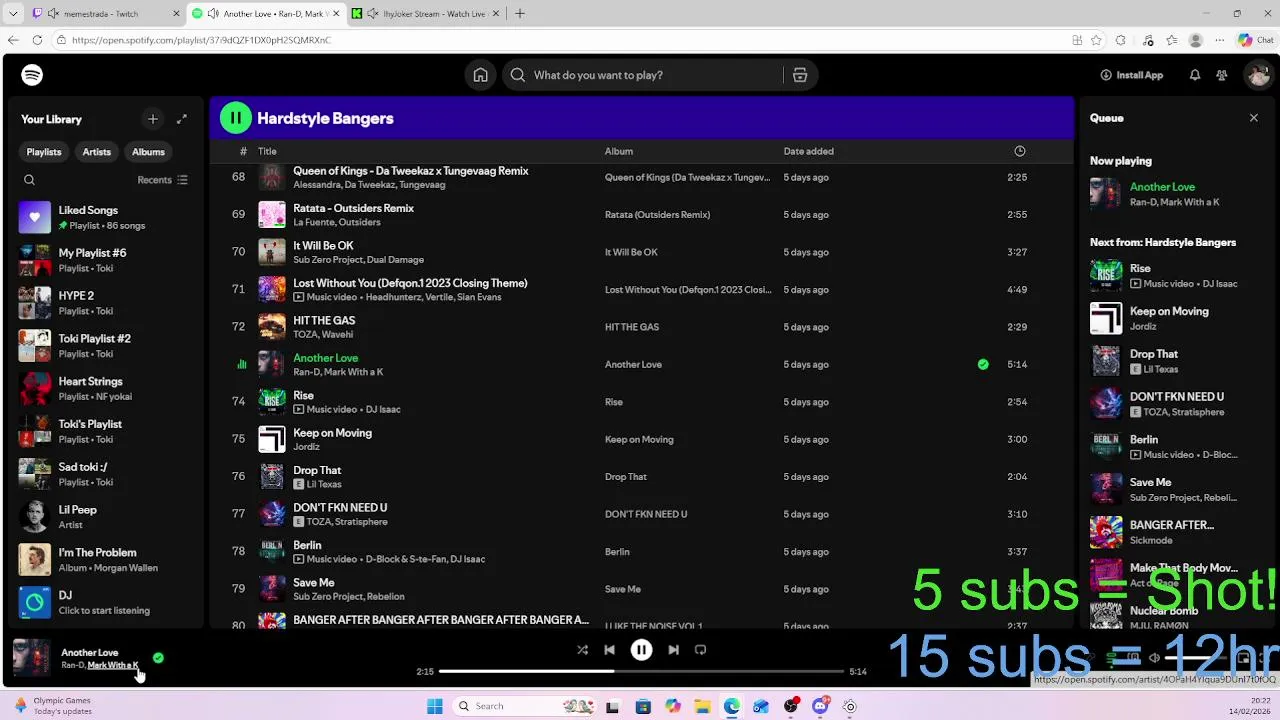Expand Your Library to full view
This screenshot has height=720, width=1280.
pos(182,119)
